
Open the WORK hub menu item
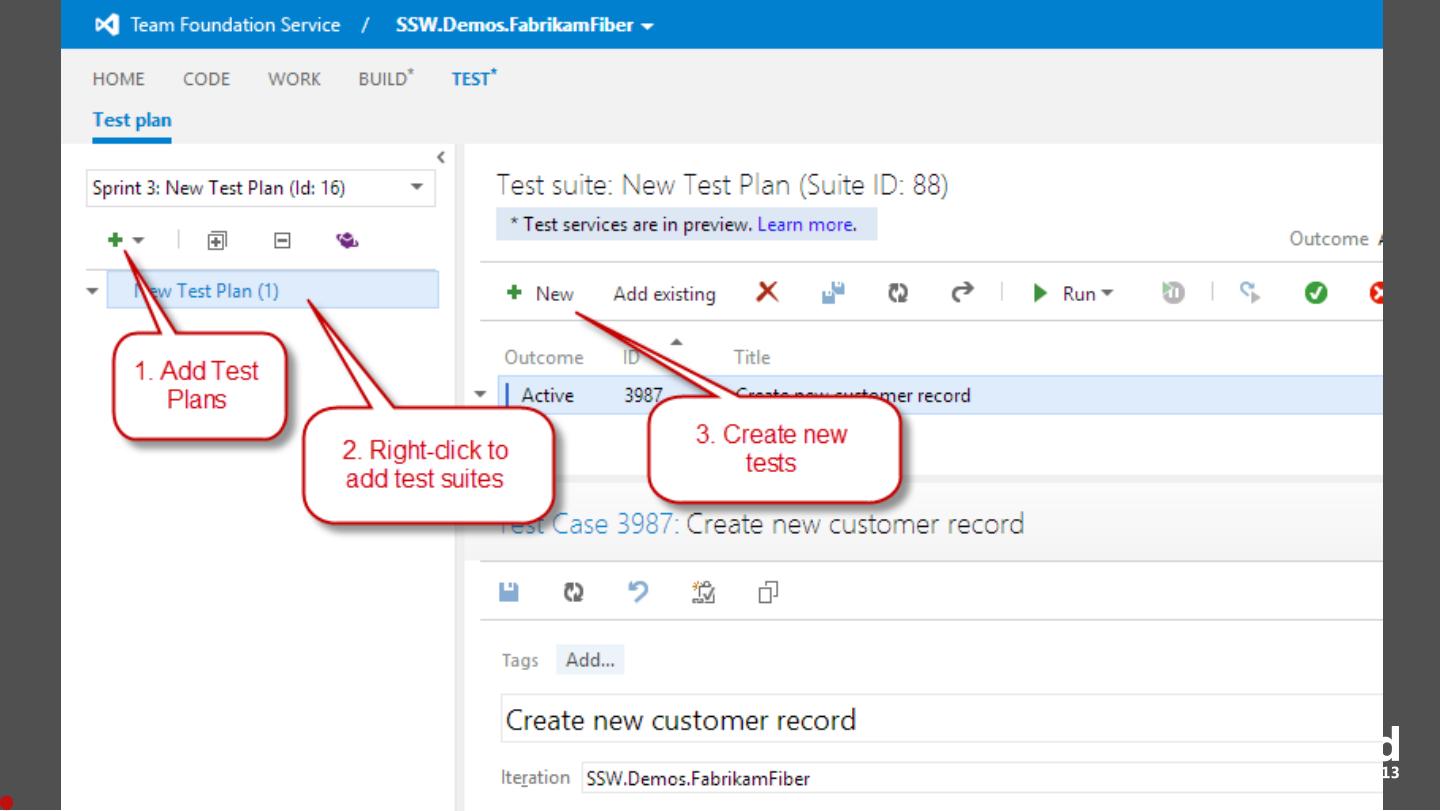pos(294,79)
